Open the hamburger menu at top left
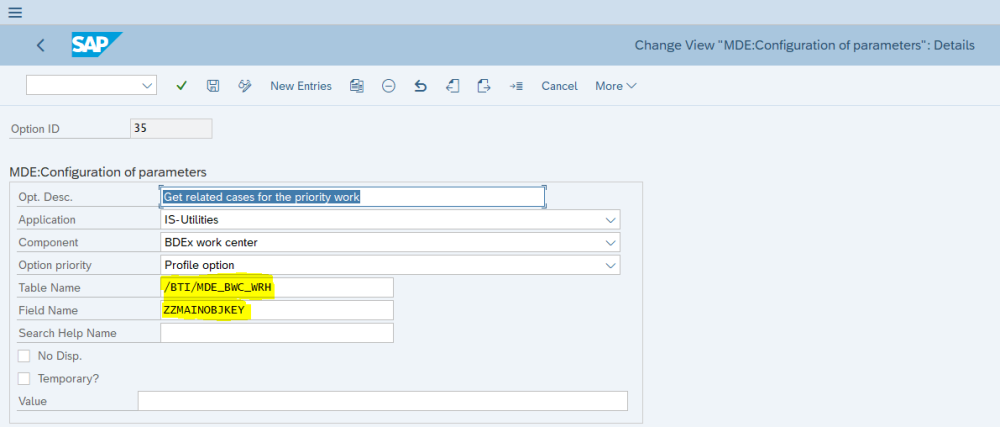 click(15, 12)
